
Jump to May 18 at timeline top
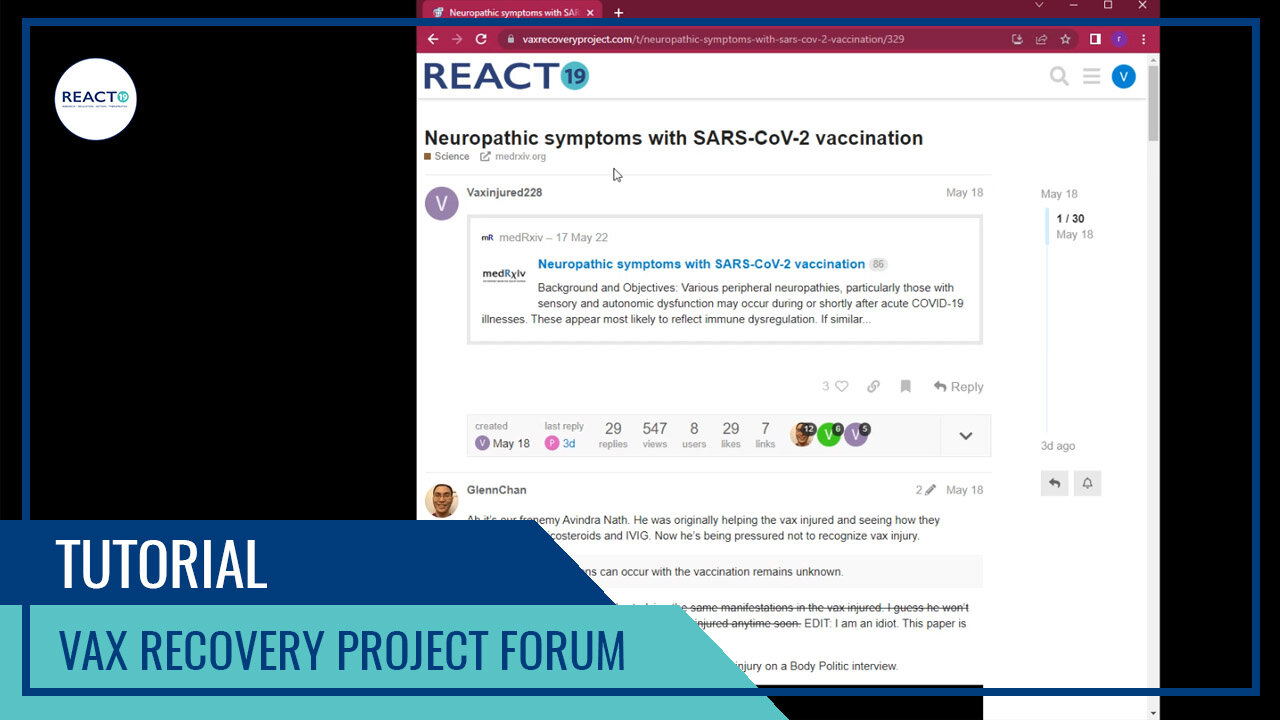(x=1059, y=194)
